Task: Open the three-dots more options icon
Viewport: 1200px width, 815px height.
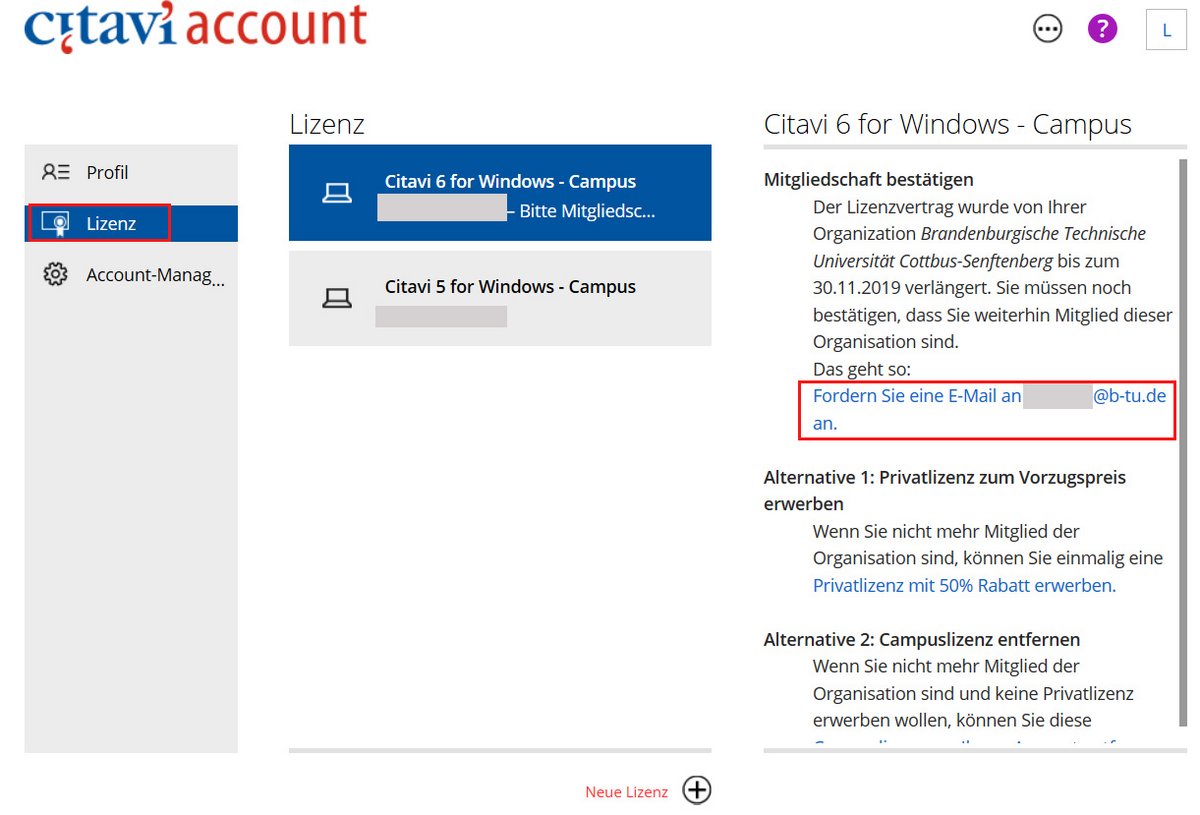Action: click(x=1047, y=30)
